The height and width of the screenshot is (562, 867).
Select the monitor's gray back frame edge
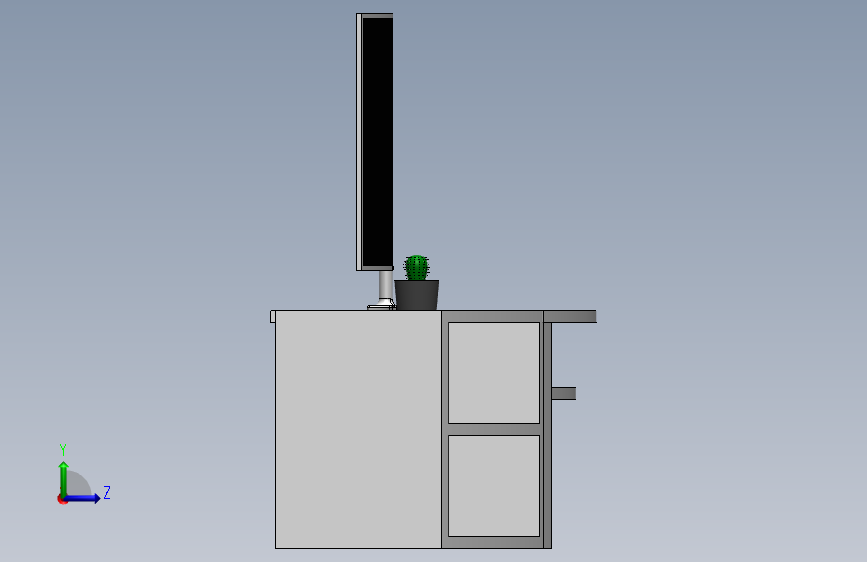[359, 142]
